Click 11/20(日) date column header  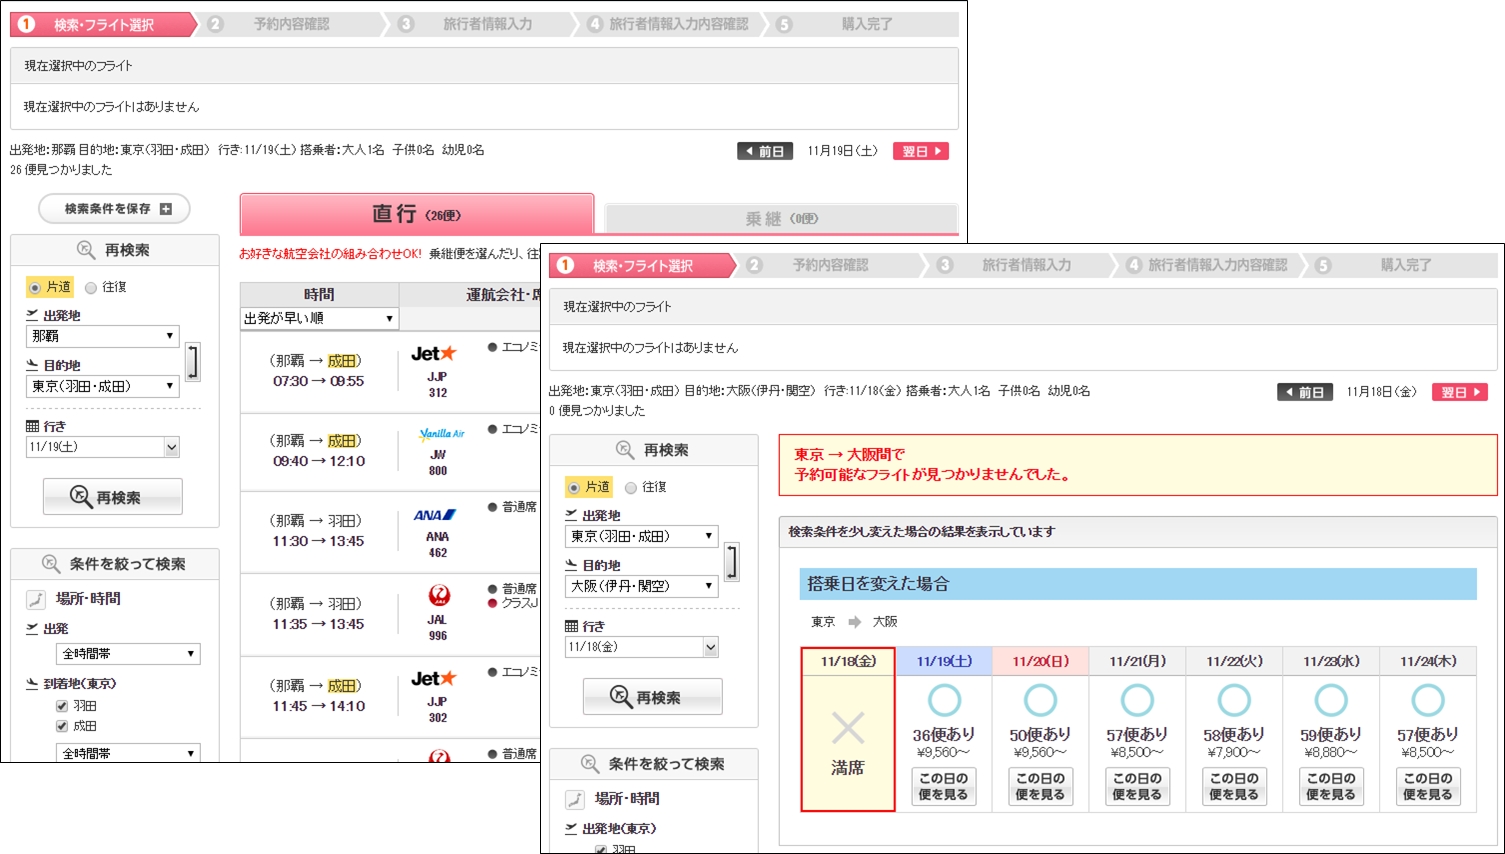coord(1040,661)
